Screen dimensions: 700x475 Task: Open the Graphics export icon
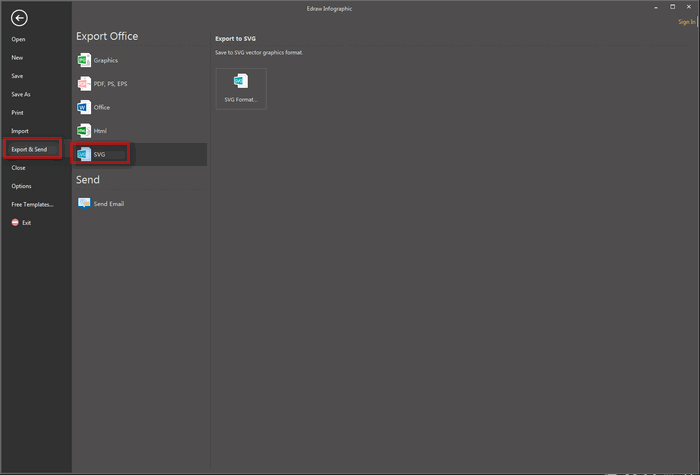pos(84,60)
